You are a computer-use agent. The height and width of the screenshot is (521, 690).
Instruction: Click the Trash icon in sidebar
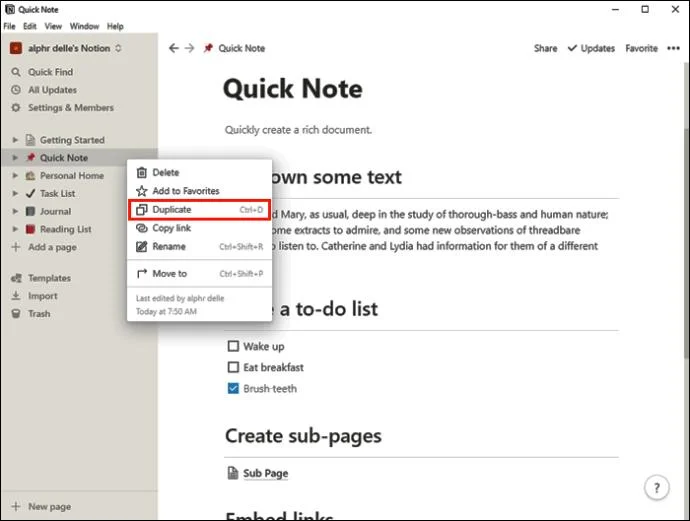click(16, 314)
